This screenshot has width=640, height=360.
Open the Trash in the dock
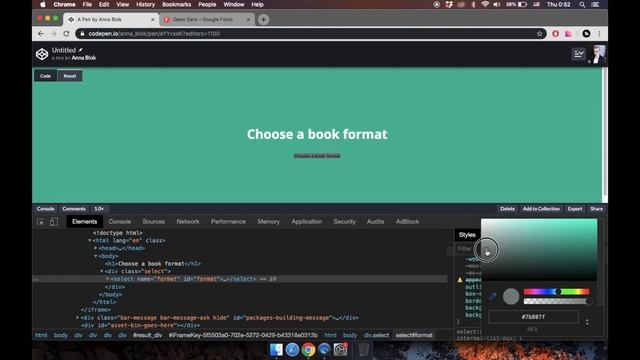tap(363, 349)
